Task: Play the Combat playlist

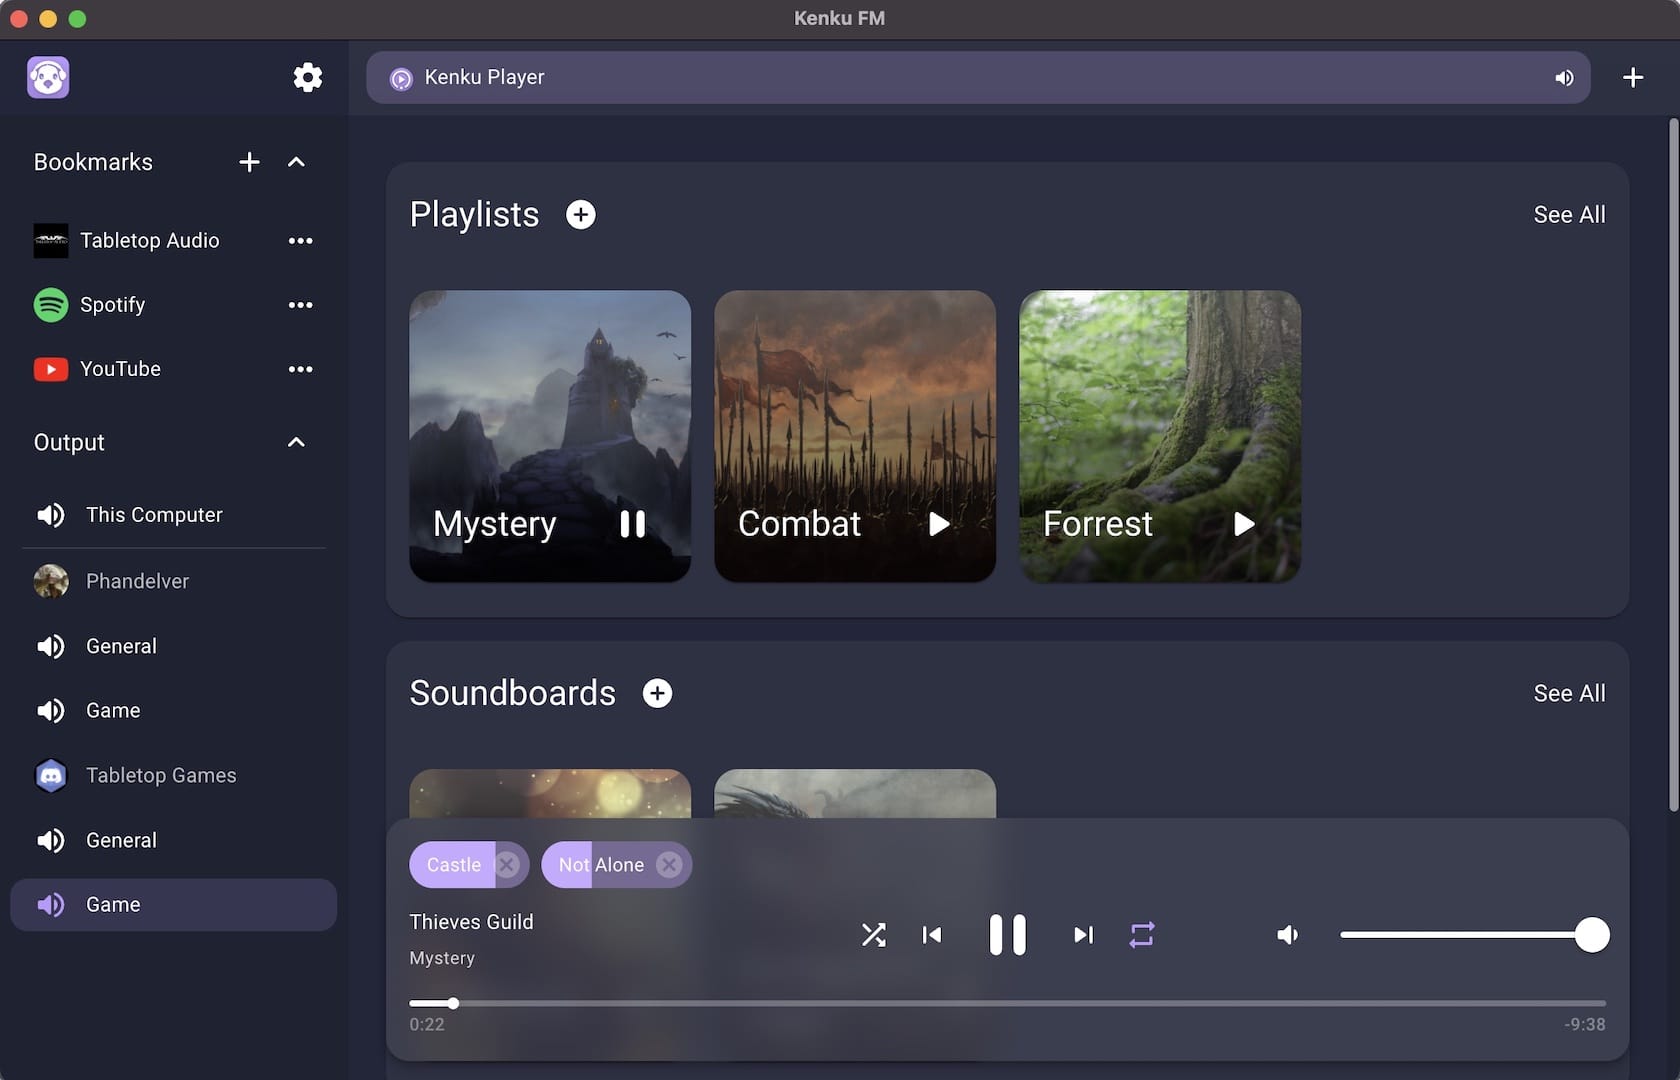Action: coord(938,524)
